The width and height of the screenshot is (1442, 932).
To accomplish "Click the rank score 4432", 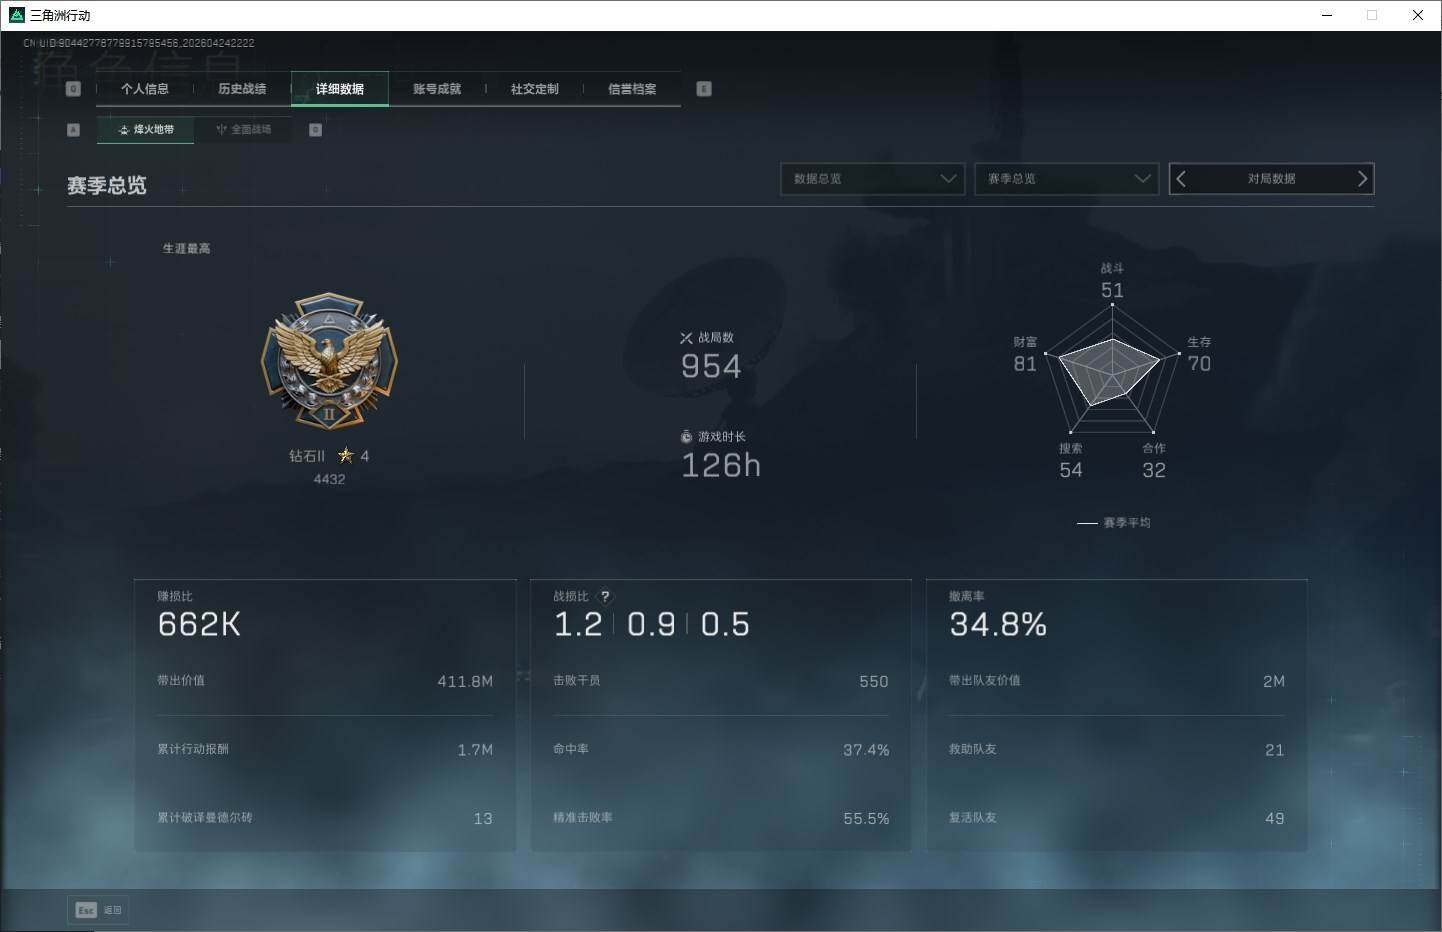I will tap(329, 479).
